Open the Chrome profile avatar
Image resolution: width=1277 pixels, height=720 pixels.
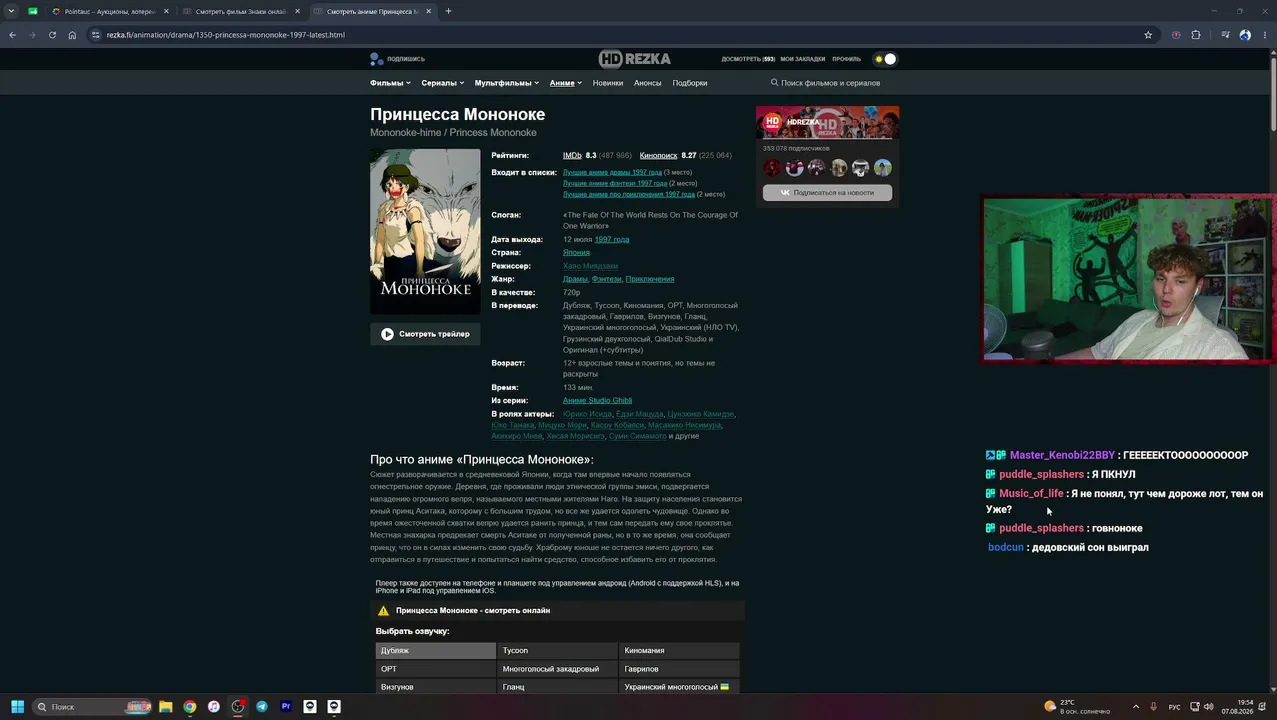[1245, 35]
